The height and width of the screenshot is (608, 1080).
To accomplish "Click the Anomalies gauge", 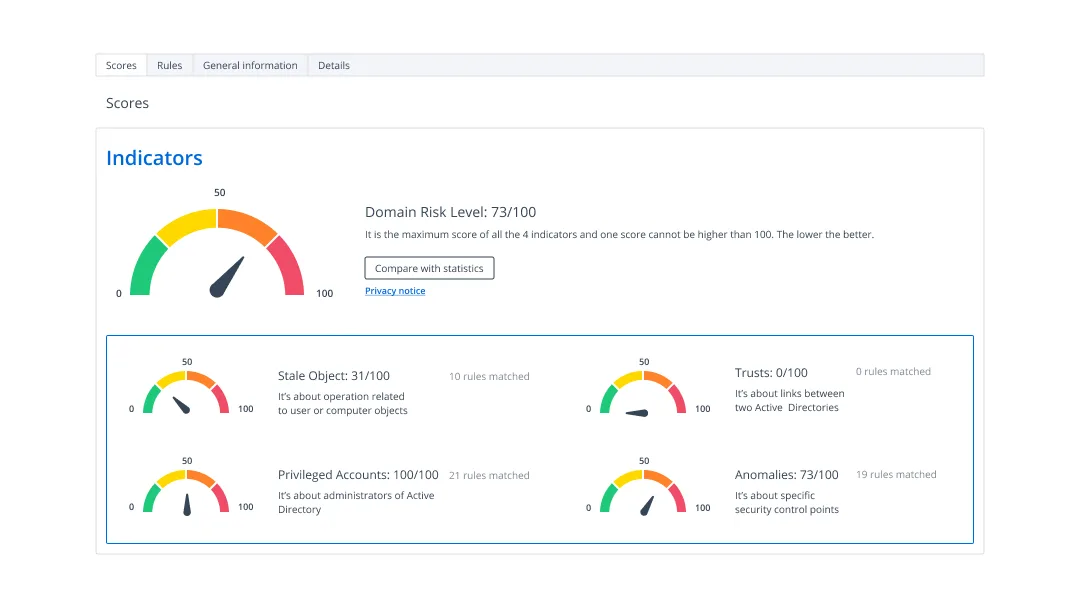I will 643,492.
